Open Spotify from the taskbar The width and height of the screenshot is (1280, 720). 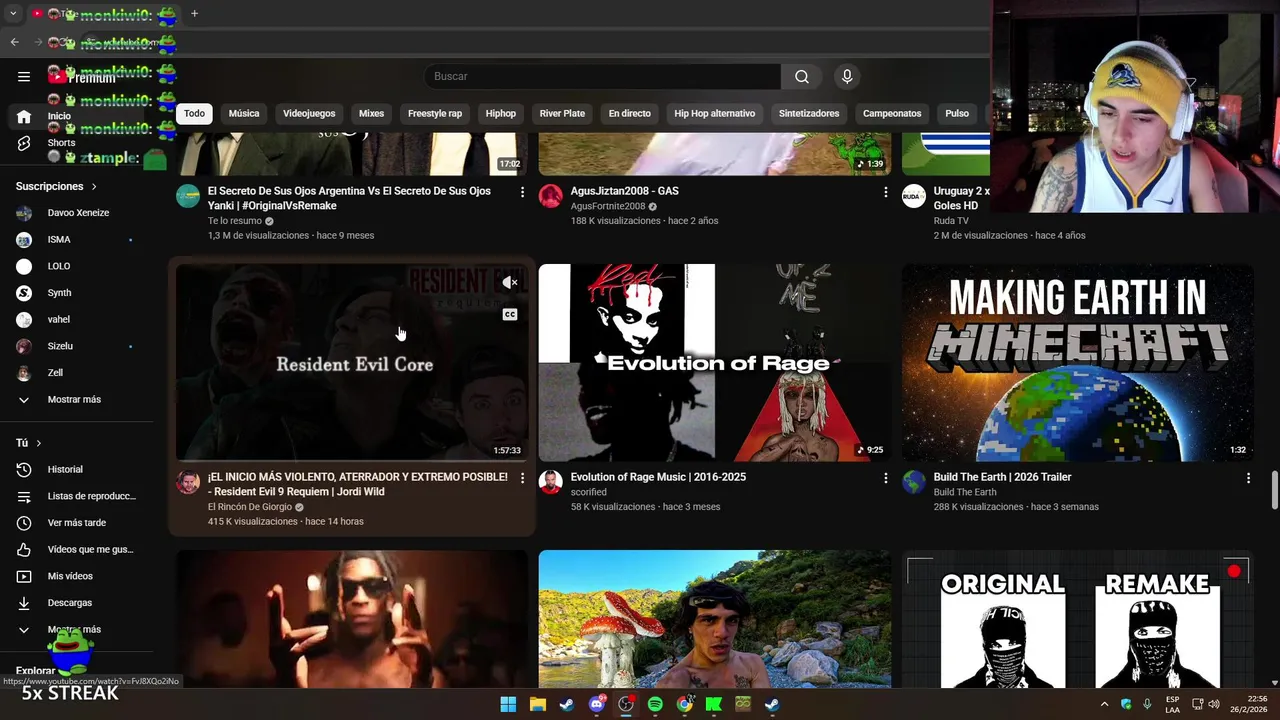(x=655, y=704)
